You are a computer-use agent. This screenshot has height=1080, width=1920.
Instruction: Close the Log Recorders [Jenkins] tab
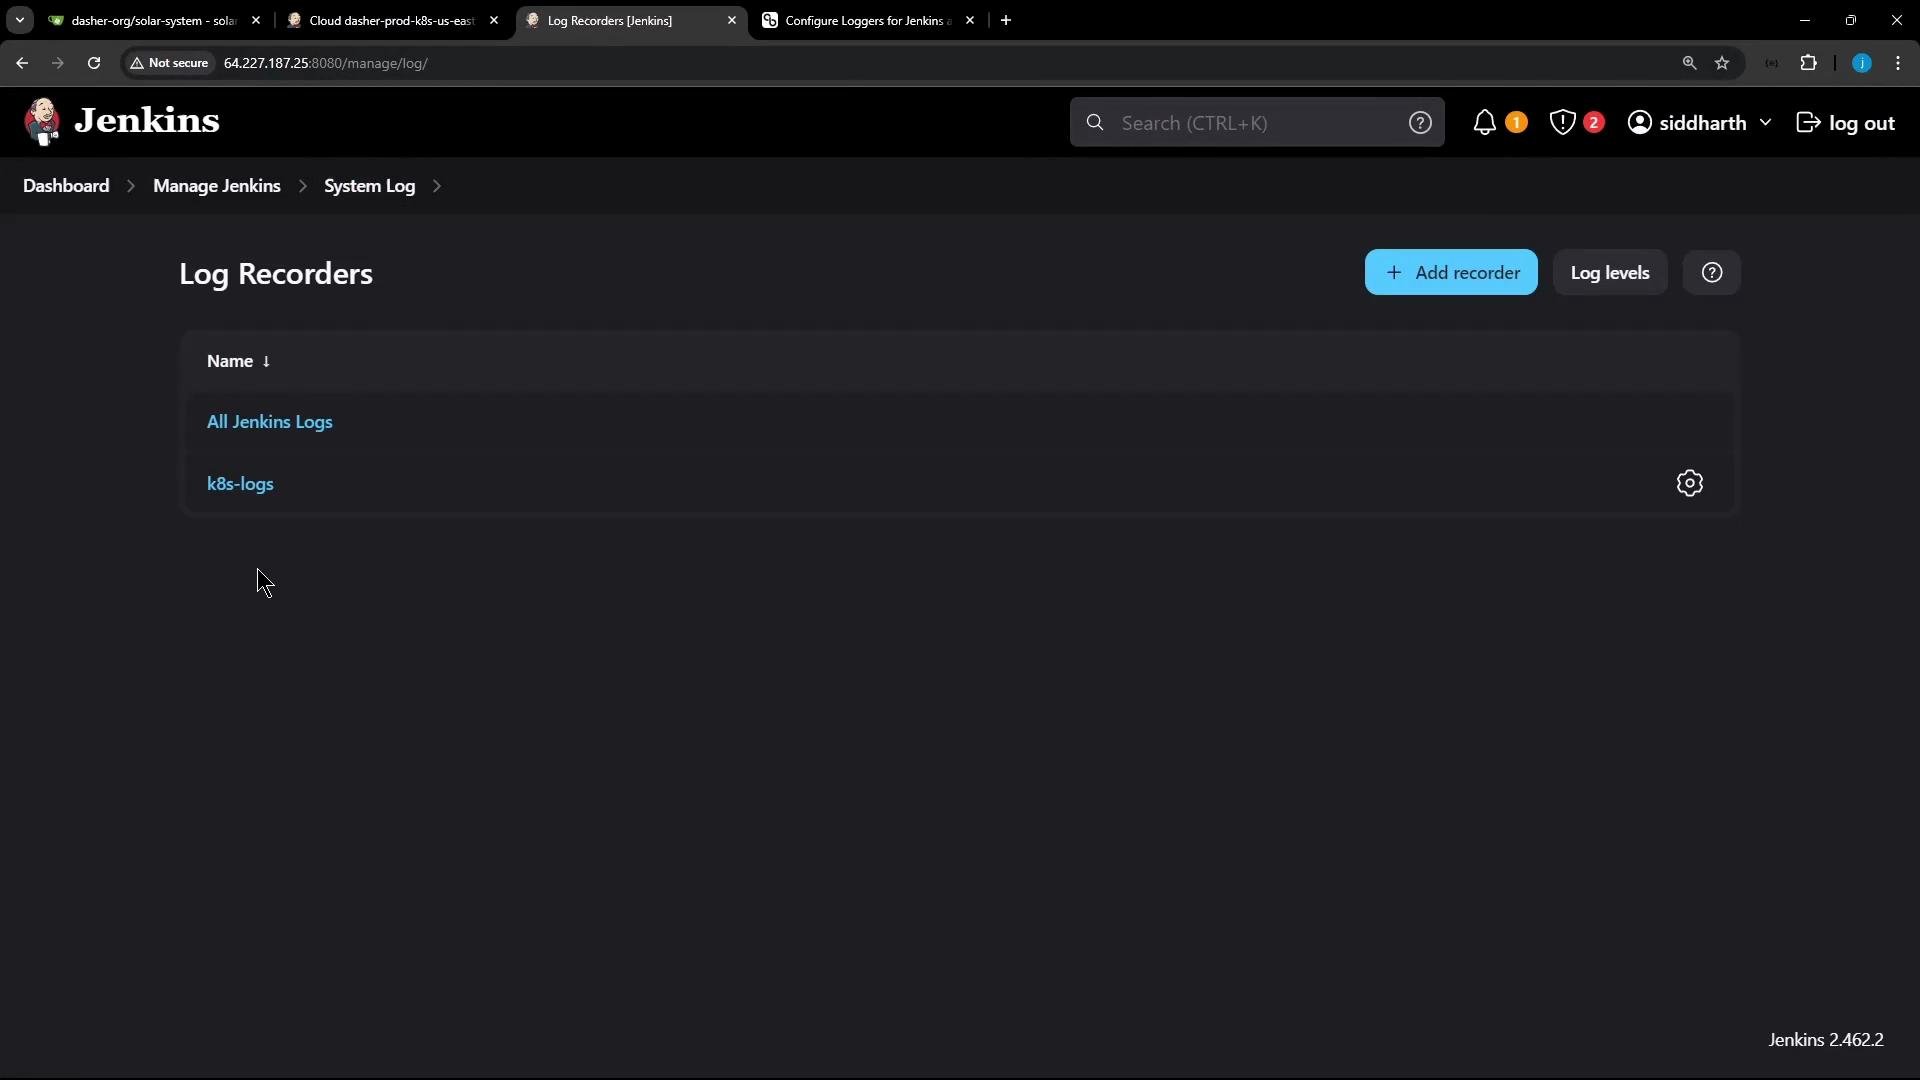[x=732, y=20]
